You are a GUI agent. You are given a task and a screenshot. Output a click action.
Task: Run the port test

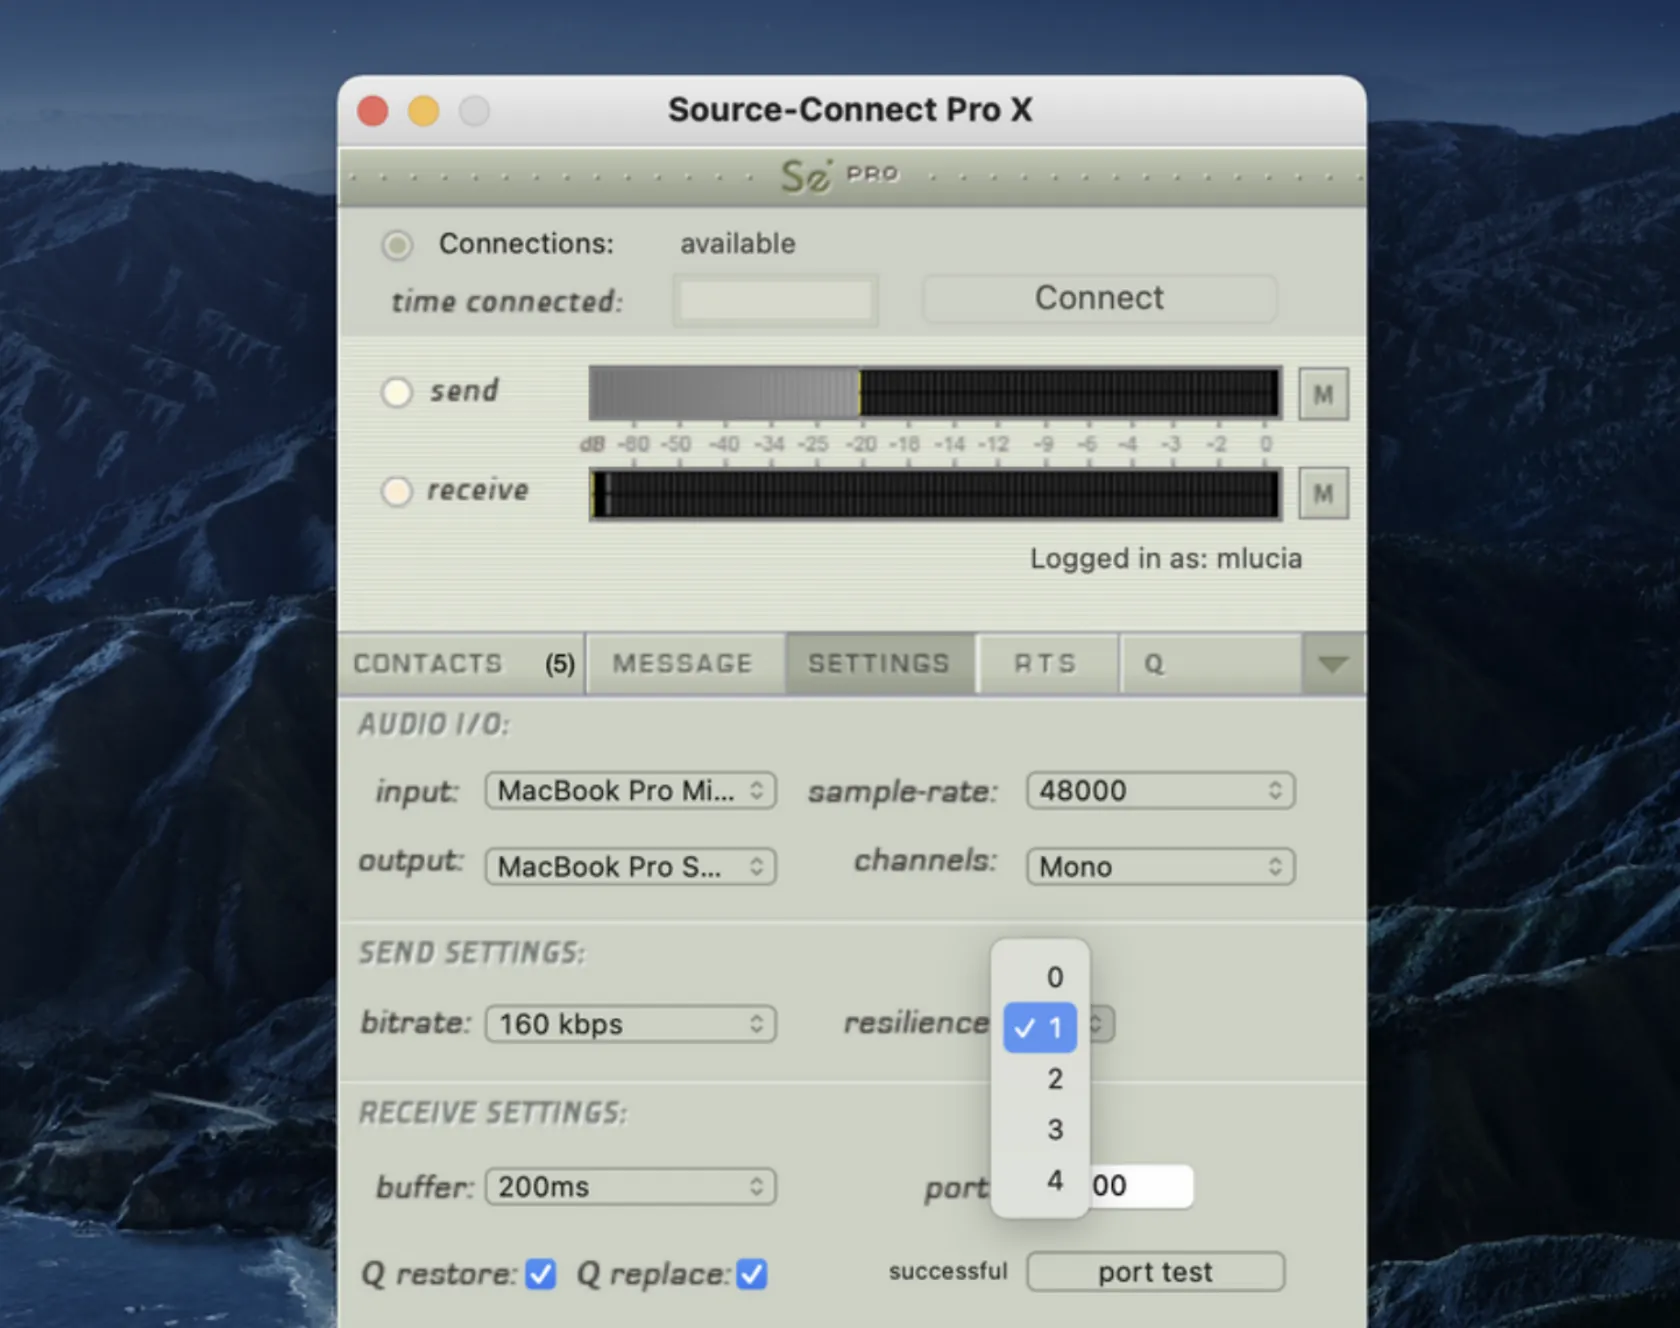(x=1155, y=1272)
